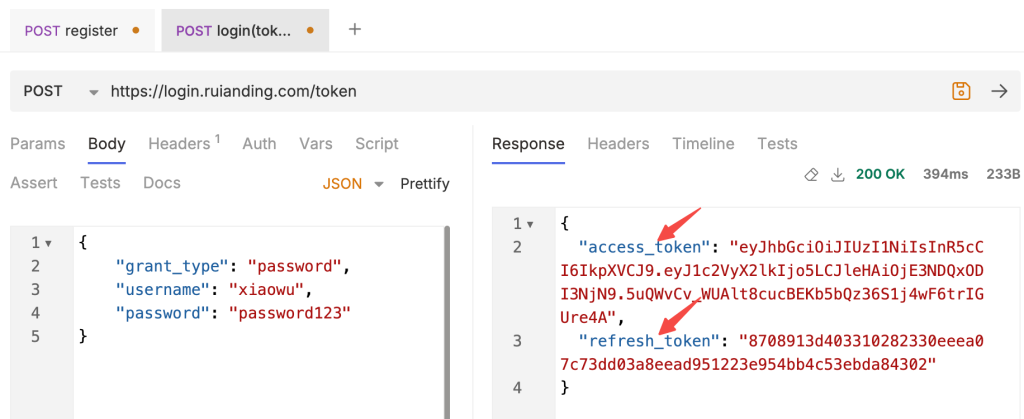Collapse the request body JSON at line 1
1024x419 pixels.
(x=49, y=243)
